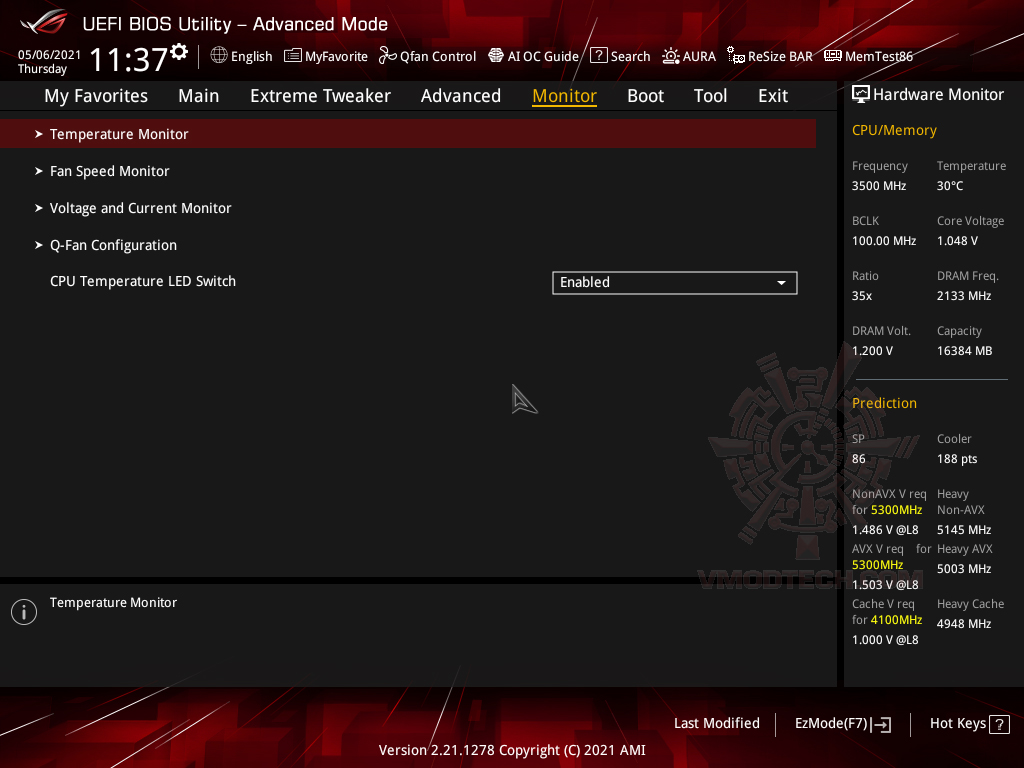Click the info icon in help panel
1024x768 pixels.
(24, 612)
